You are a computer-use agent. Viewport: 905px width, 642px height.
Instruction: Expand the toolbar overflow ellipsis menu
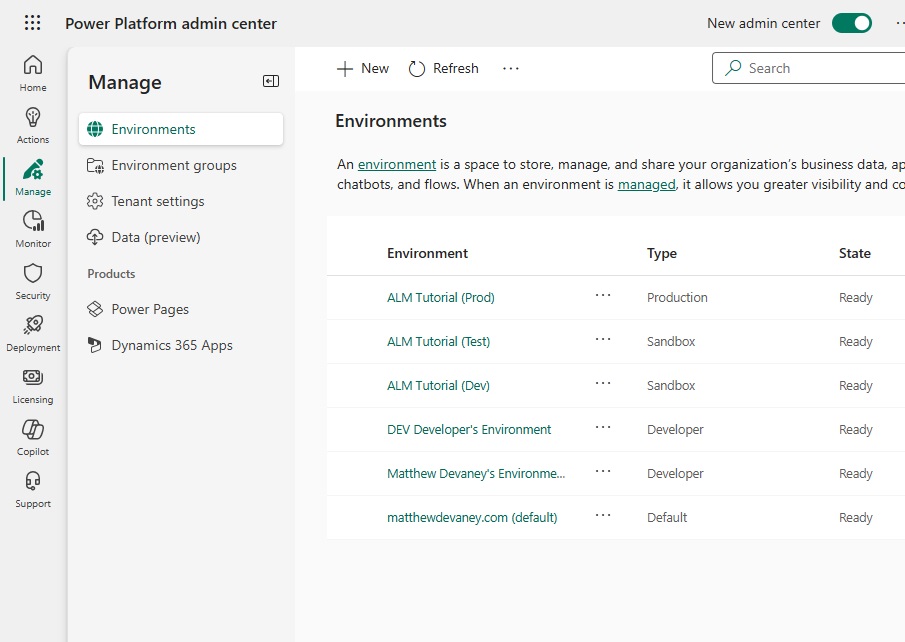click(511, 68)
